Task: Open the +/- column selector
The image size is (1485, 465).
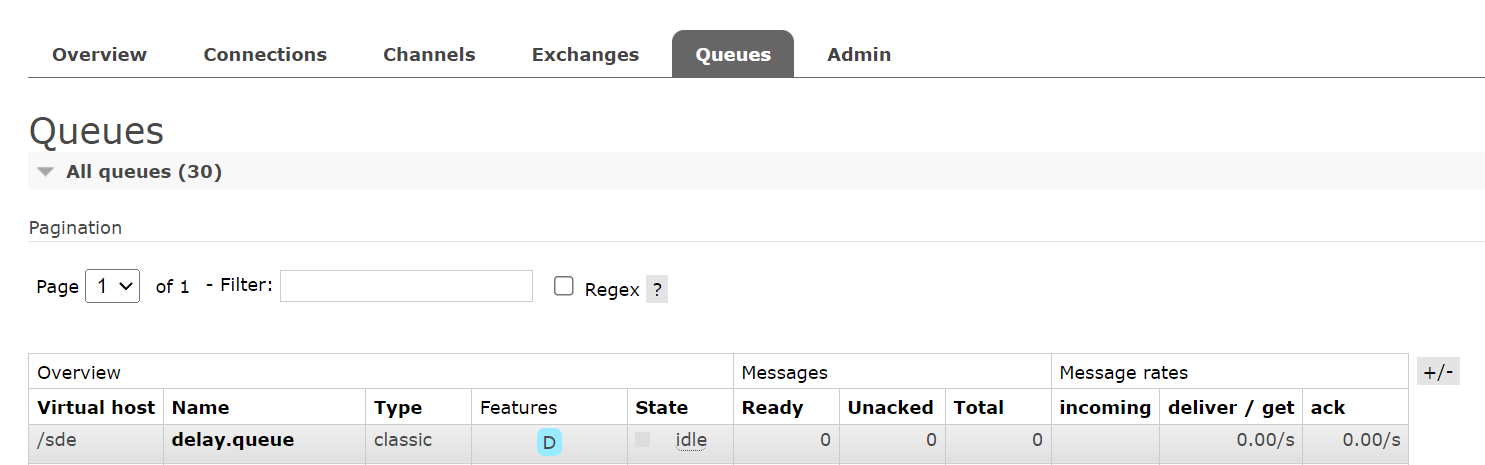Action: tap(1439, 372)
